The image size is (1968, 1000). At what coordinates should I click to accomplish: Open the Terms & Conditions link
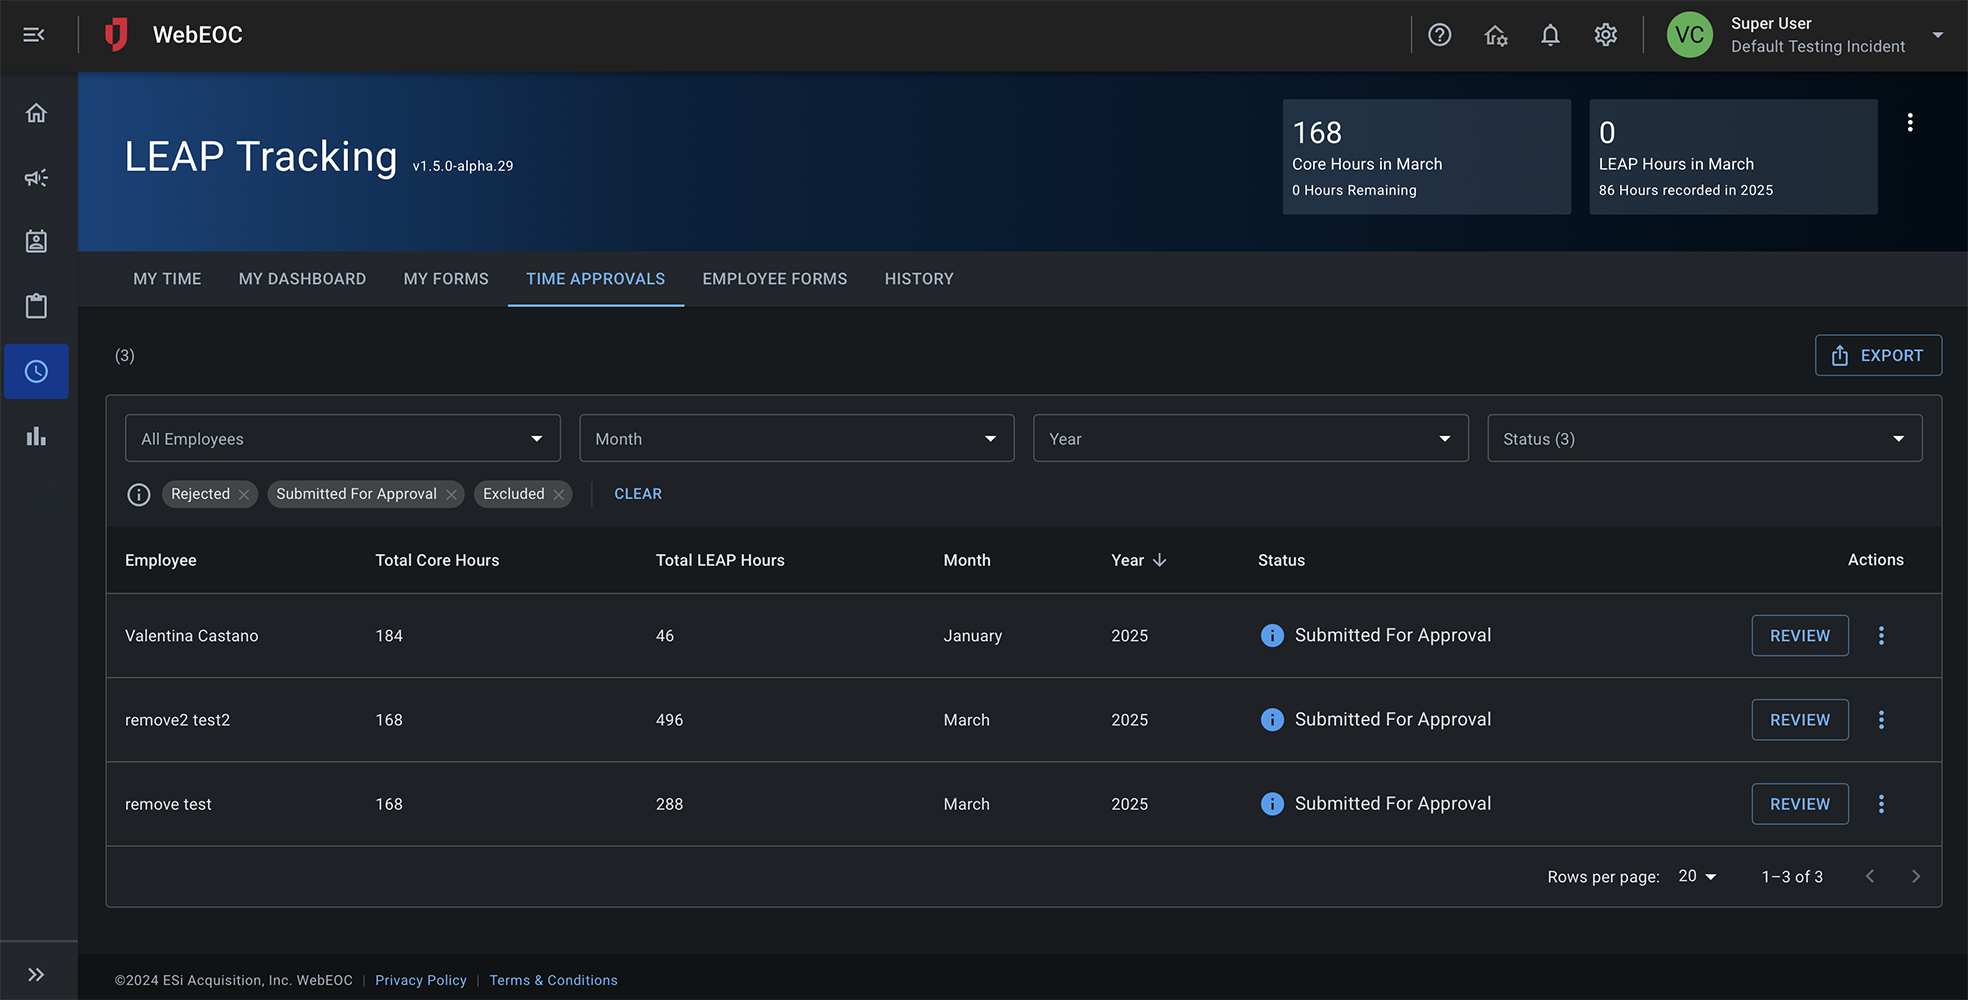[x=553, y=981]
